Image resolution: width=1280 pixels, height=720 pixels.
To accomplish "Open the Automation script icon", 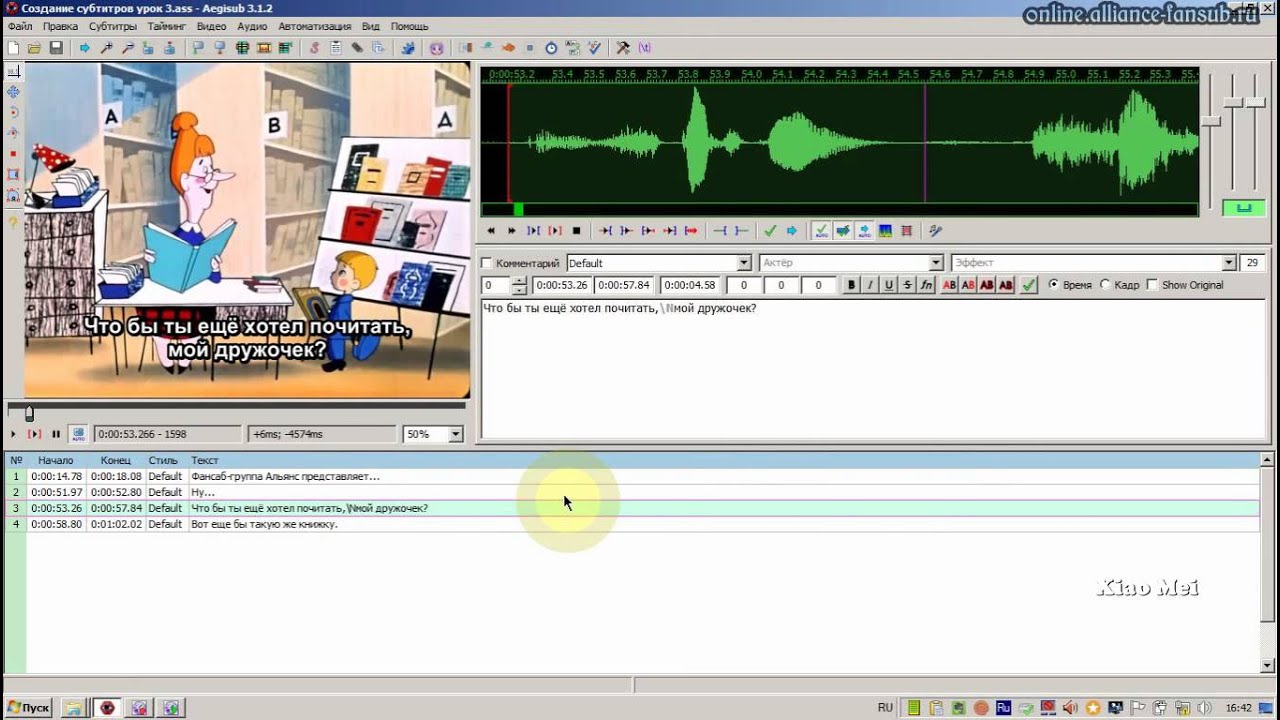I will click(x=409, y=48).
